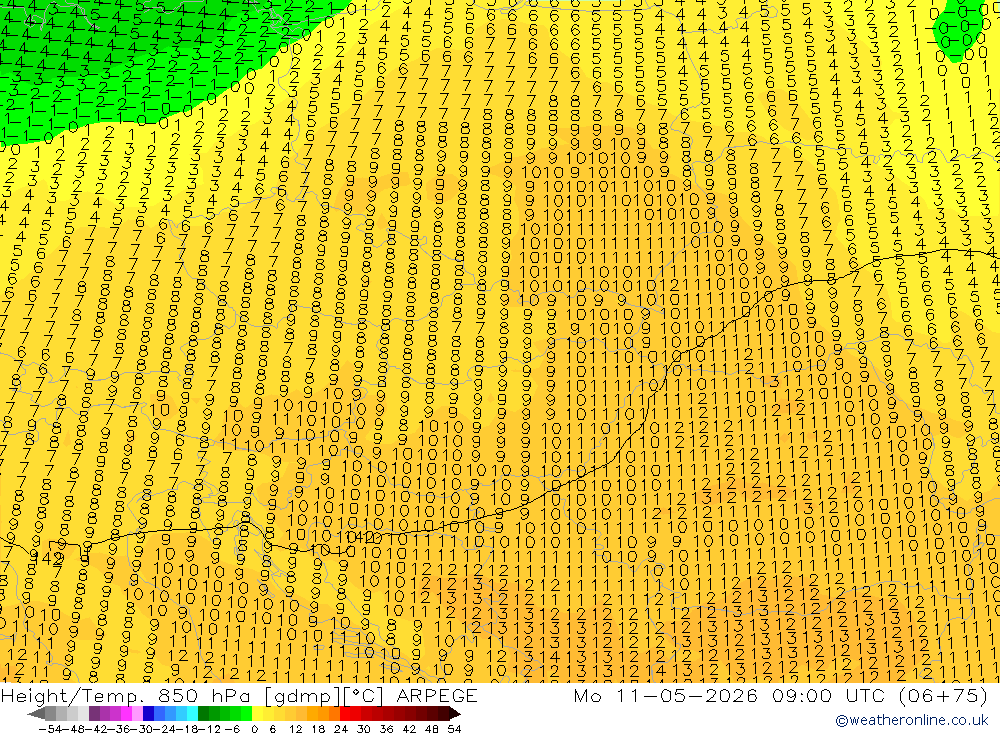The height and width of the screenshot is (733, 1000).
Task: Click the cyan swatch above -18
Action: tap(191, 713)
